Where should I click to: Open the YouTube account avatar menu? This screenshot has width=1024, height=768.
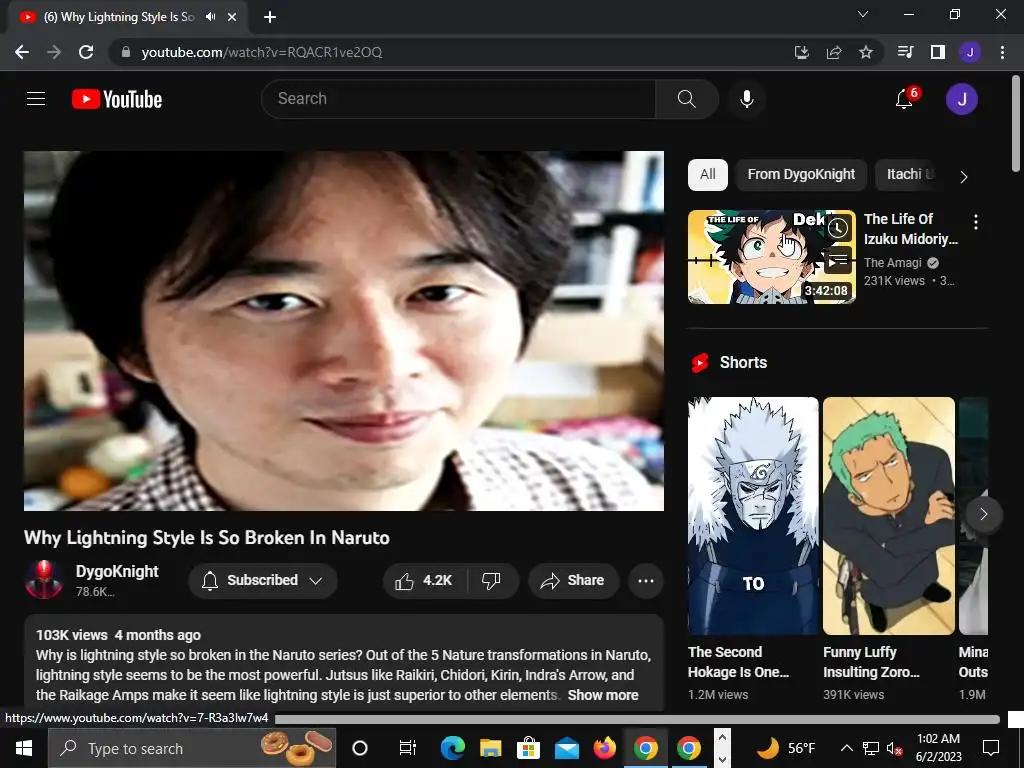(x=961, y=99)
